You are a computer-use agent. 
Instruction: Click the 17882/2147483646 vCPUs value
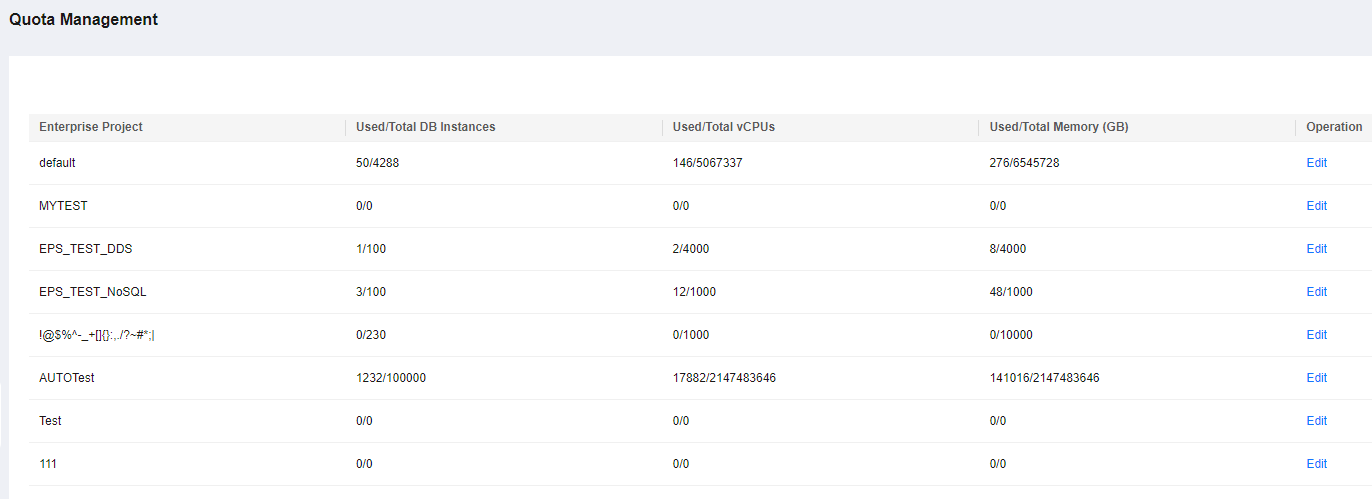(x=725, y=378)
